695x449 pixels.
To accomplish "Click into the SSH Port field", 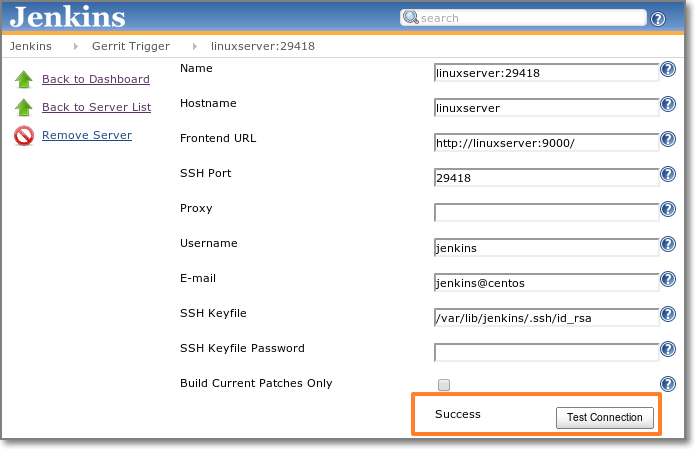I will [x=547, y=178].
